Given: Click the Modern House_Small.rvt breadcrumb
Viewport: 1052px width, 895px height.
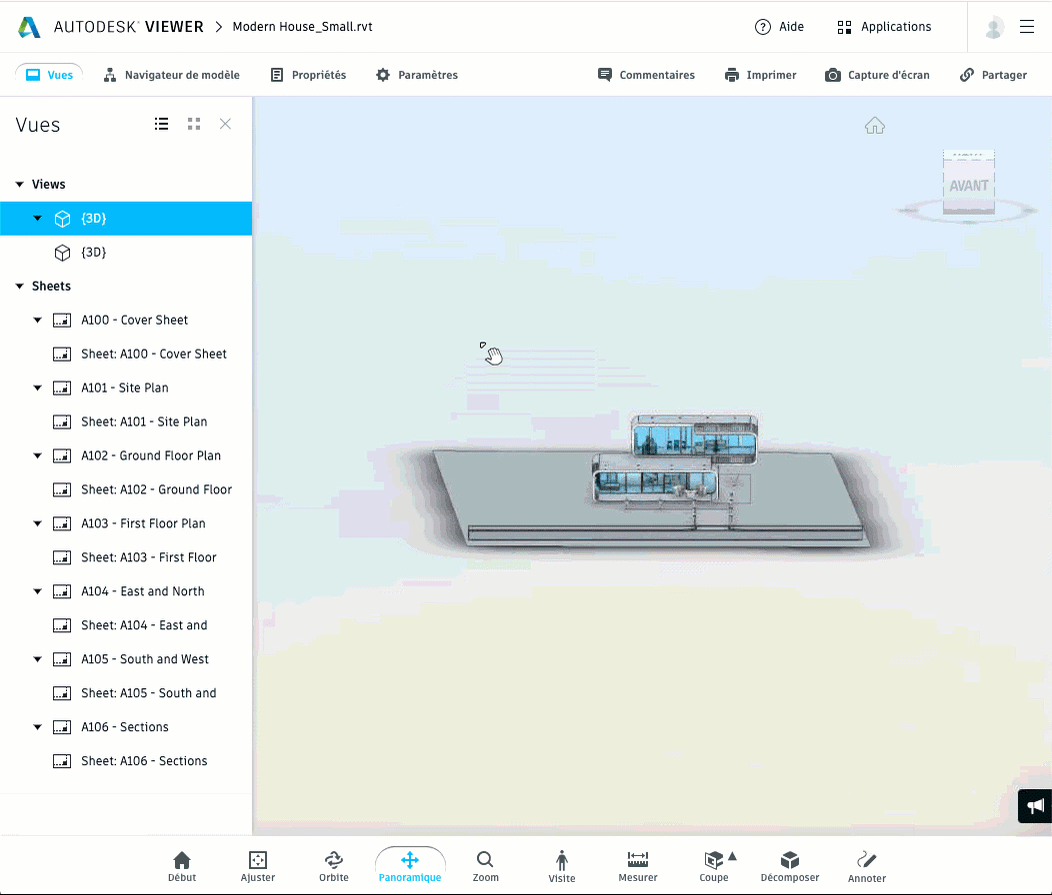Looking at the screenshot, I should tap(303, 27).
